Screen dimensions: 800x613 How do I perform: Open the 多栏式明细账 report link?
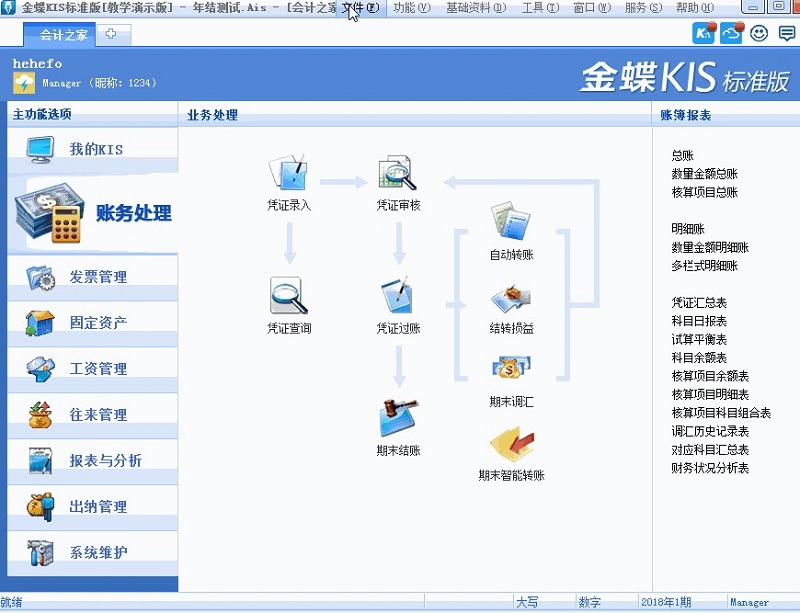[x=704, y=266]
